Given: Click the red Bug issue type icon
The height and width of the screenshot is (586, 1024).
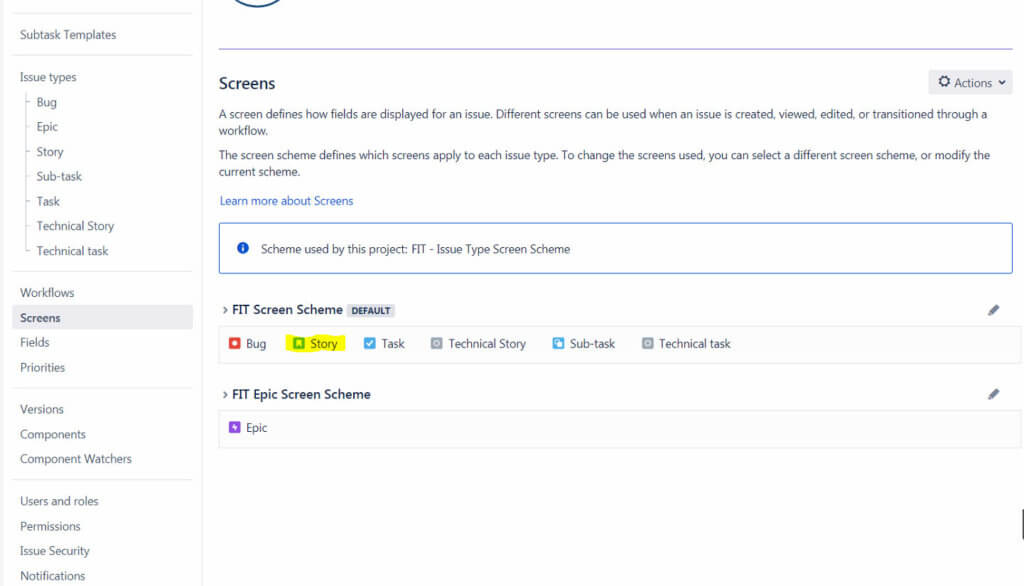Looking at the screenshot, I should [234, 343].
